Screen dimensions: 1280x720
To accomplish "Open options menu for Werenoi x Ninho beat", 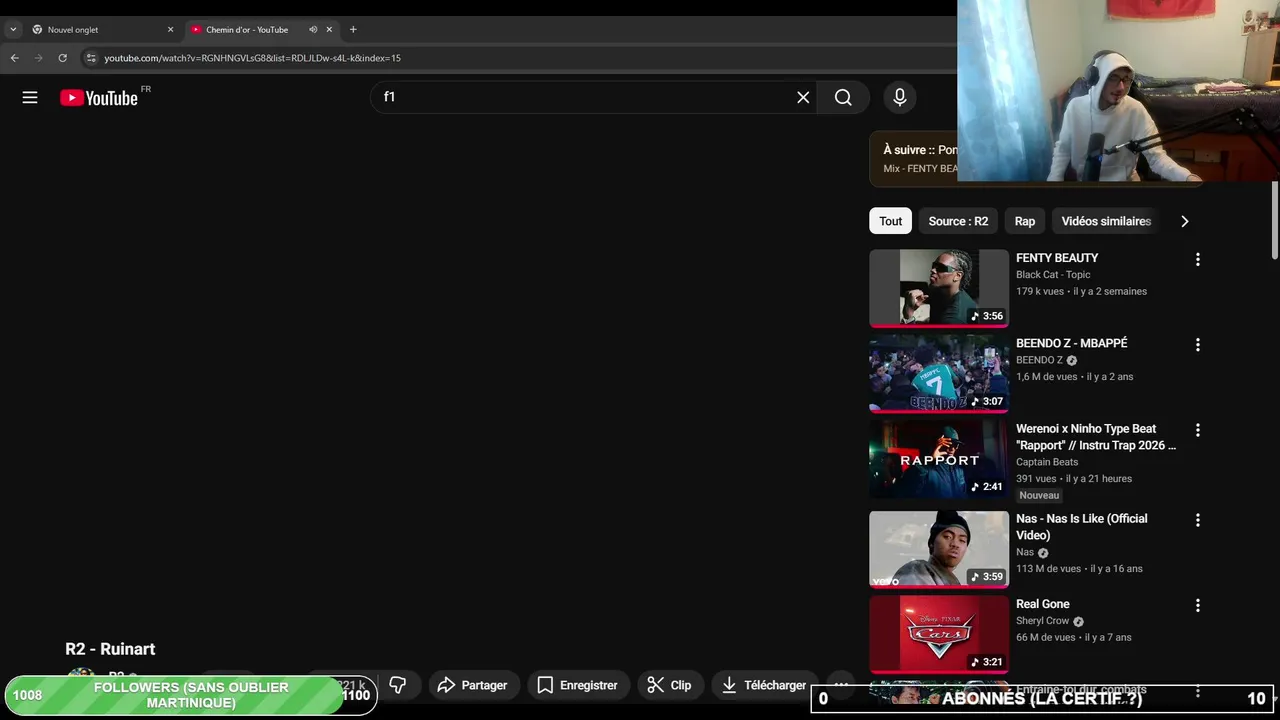I will pyautogui.click(x=1197, y=430).
